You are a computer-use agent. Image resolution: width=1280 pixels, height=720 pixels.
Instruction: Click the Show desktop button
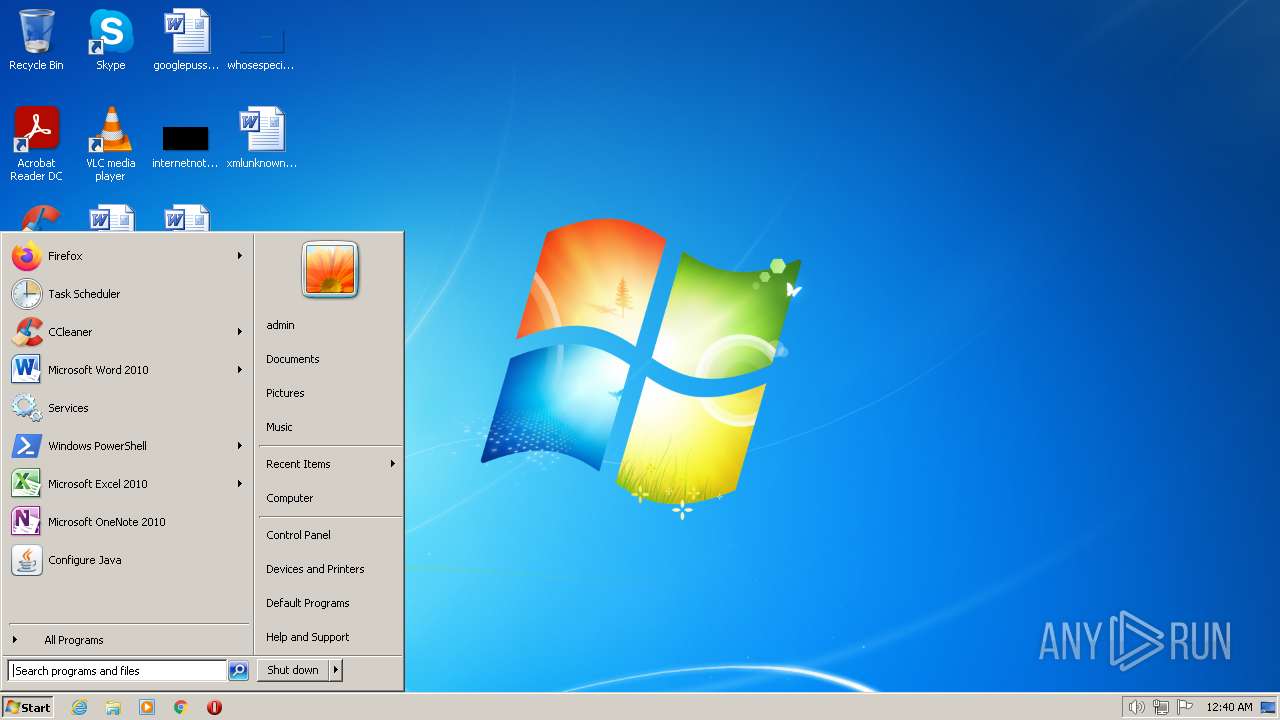(1268, 707)
